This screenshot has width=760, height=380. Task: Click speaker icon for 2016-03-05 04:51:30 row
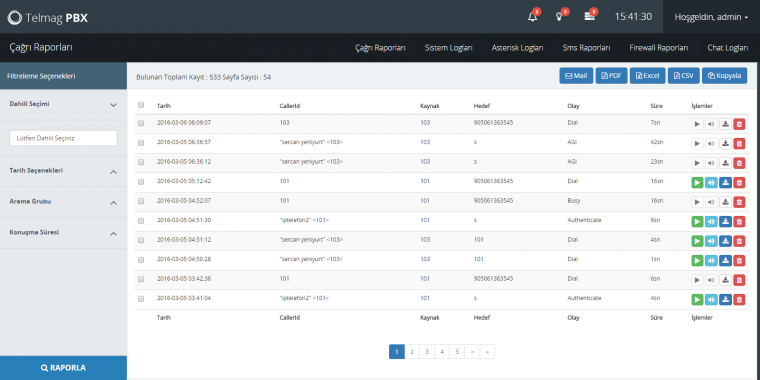point(711,222)
